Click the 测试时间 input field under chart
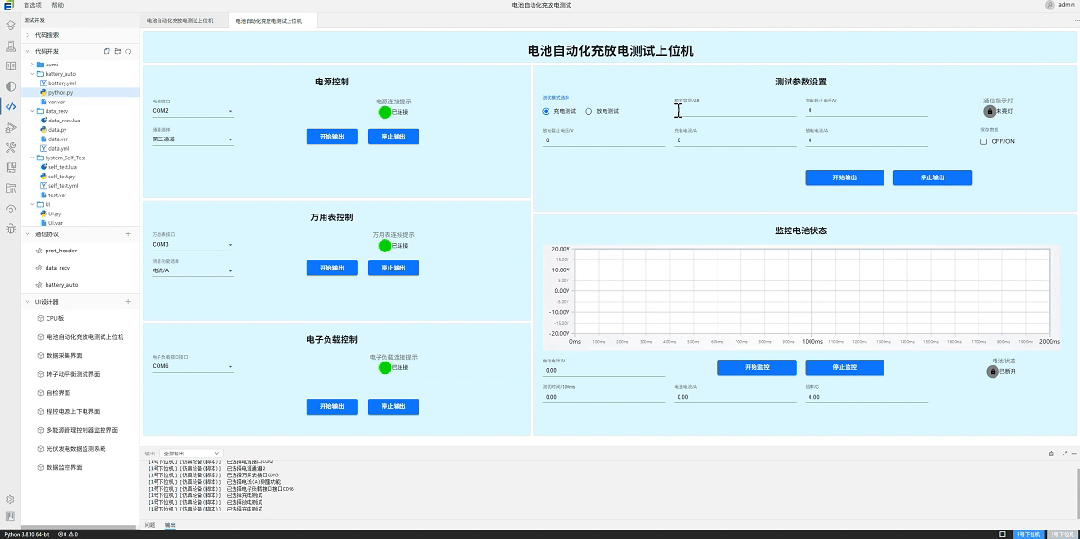This screenshot has width=1080, height=539. pyautogui.click(x=604, y=397)
